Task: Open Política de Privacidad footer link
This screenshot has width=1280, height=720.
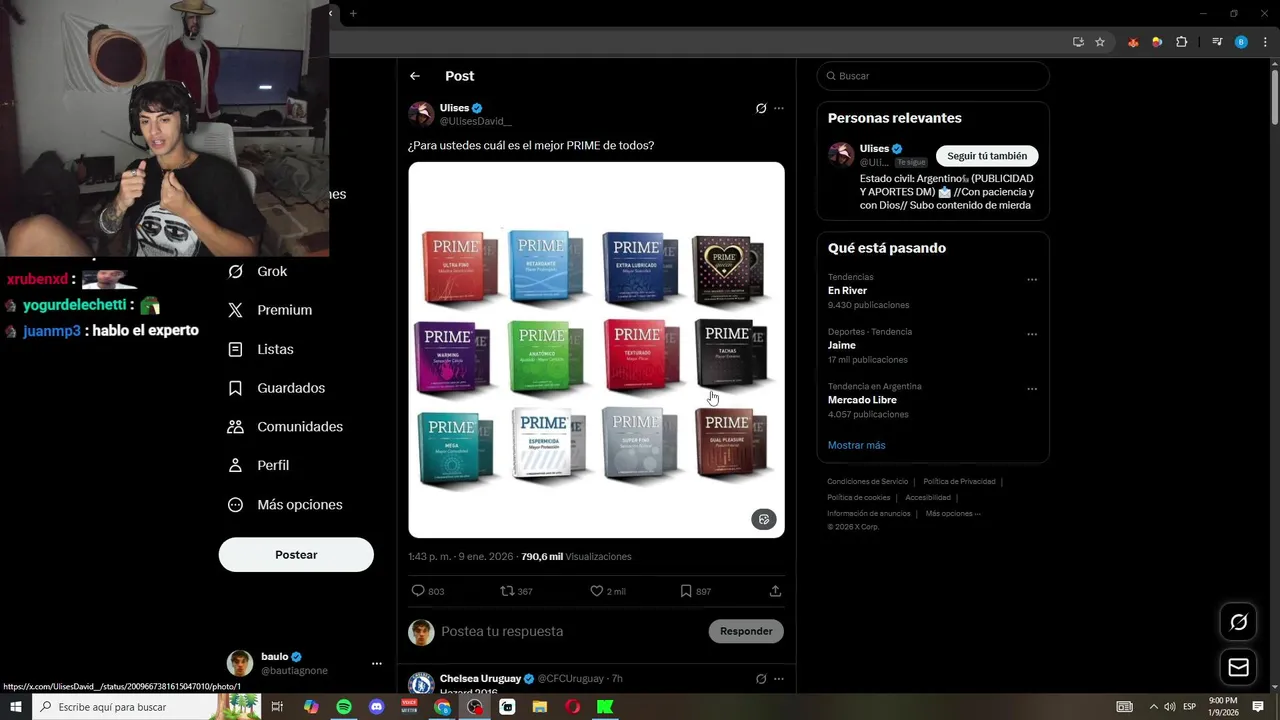Action: [959, 482]
